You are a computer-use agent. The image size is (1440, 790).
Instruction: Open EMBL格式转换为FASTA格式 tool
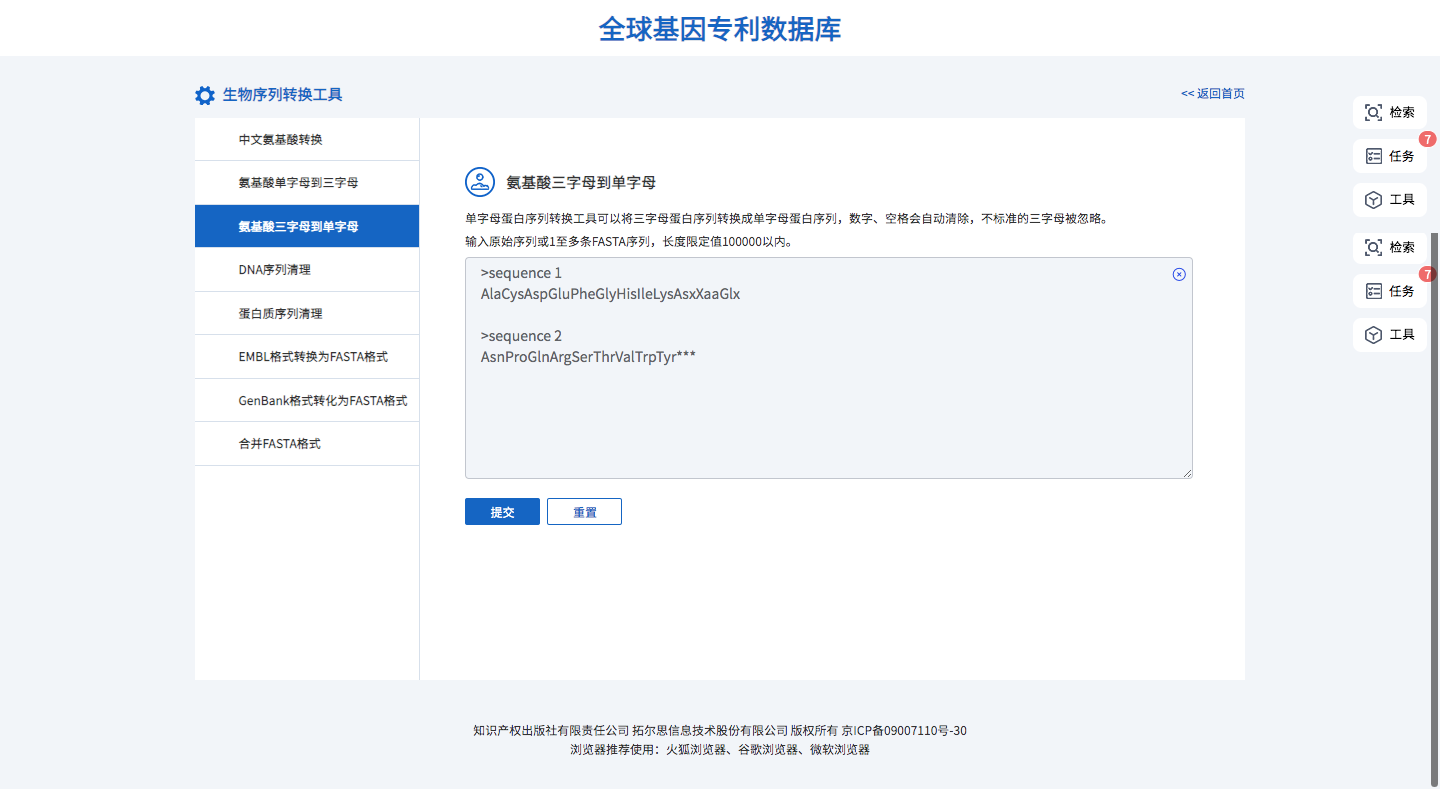[x=307, y=357]
